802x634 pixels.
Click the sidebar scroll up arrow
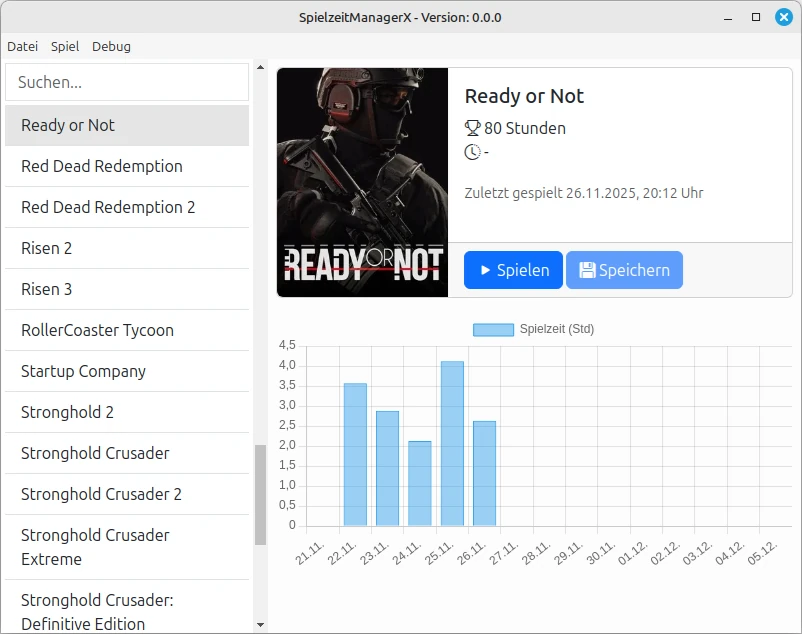point(261,68)
